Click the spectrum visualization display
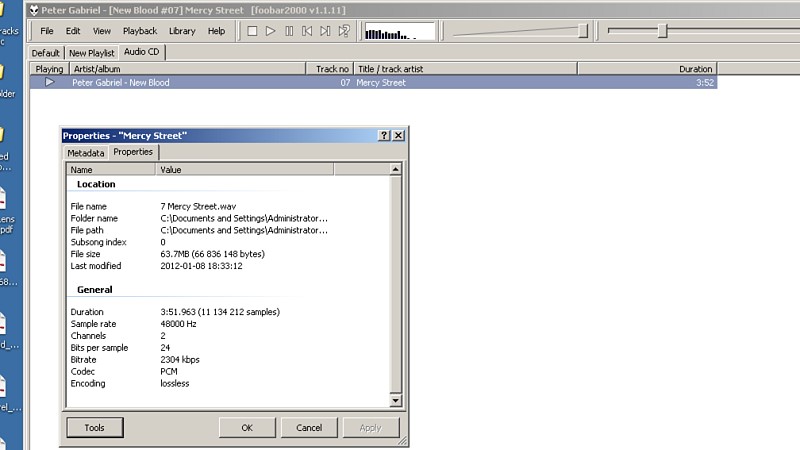The width and height of the screenshot is (800, 450). point(399,32)
